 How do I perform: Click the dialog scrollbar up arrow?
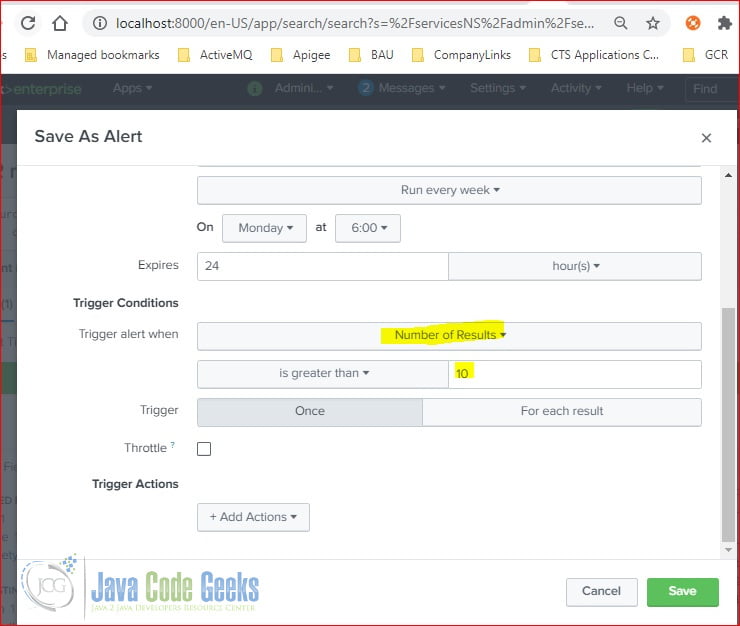[728, 175]
